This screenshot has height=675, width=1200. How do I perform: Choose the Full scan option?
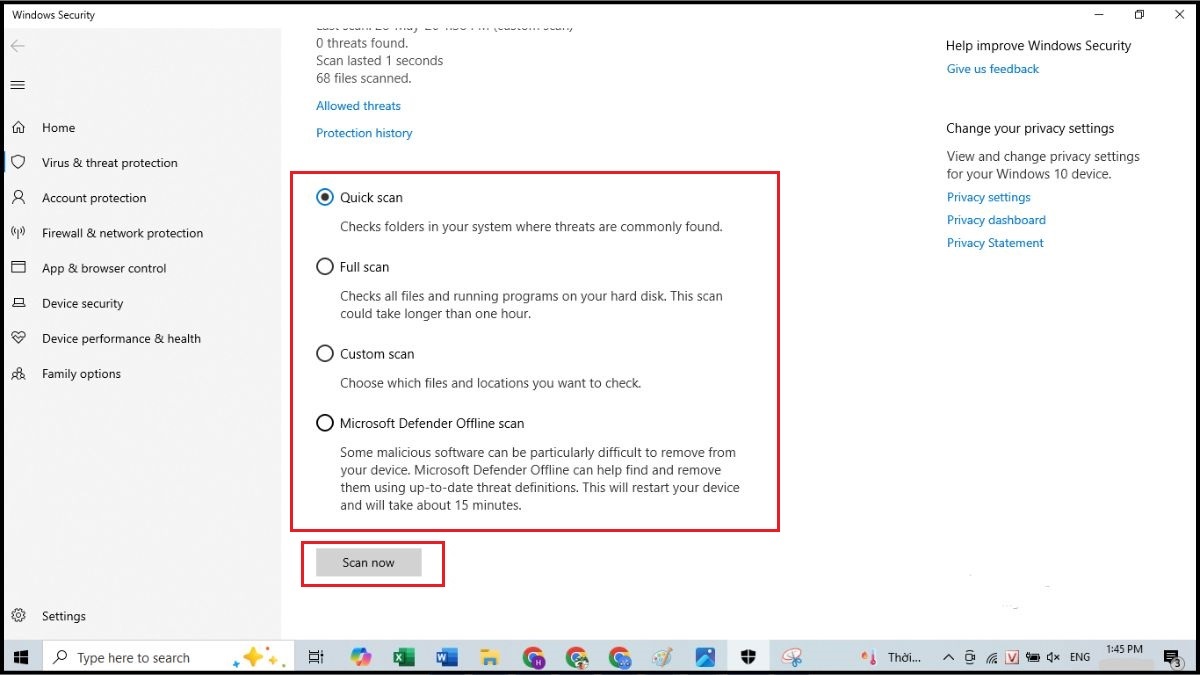point(325,267)
